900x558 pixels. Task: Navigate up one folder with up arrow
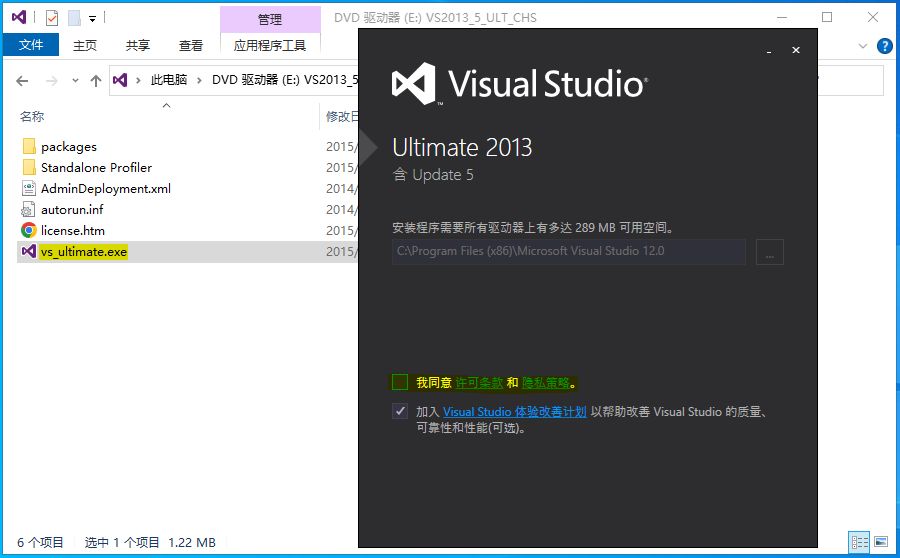point(96,80)
